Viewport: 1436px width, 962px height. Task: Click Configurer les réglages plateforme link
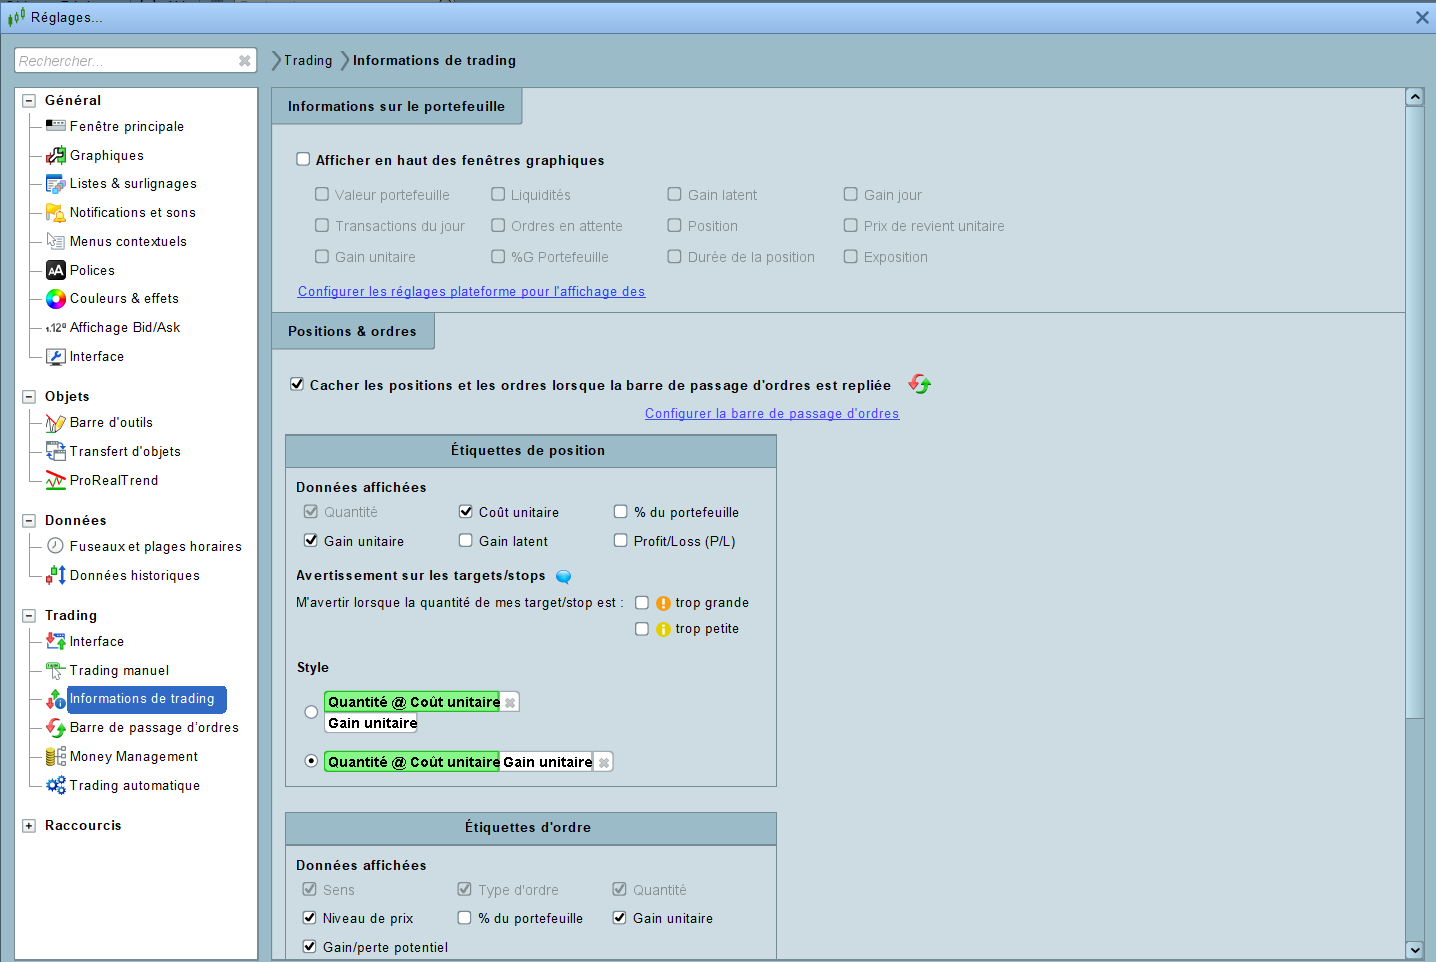pos(471,291)
